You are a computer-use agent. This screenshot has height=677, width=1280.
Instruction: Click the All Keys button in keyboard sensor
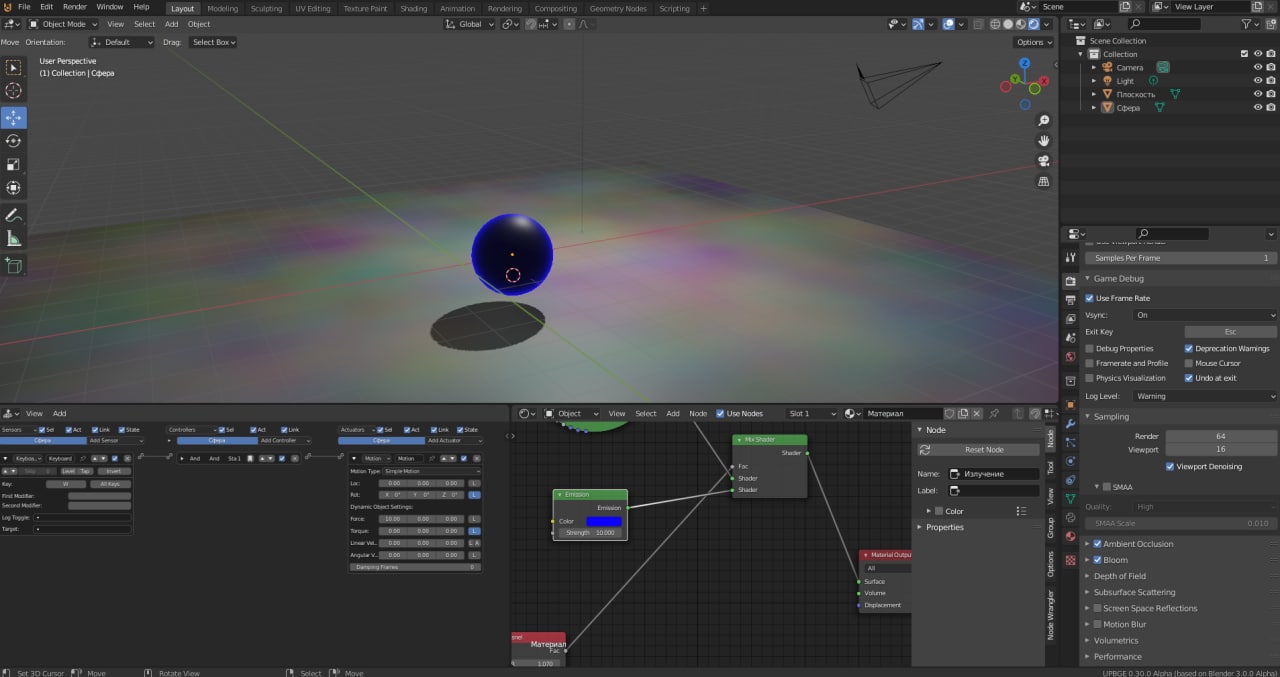click(x=110, y=483)
